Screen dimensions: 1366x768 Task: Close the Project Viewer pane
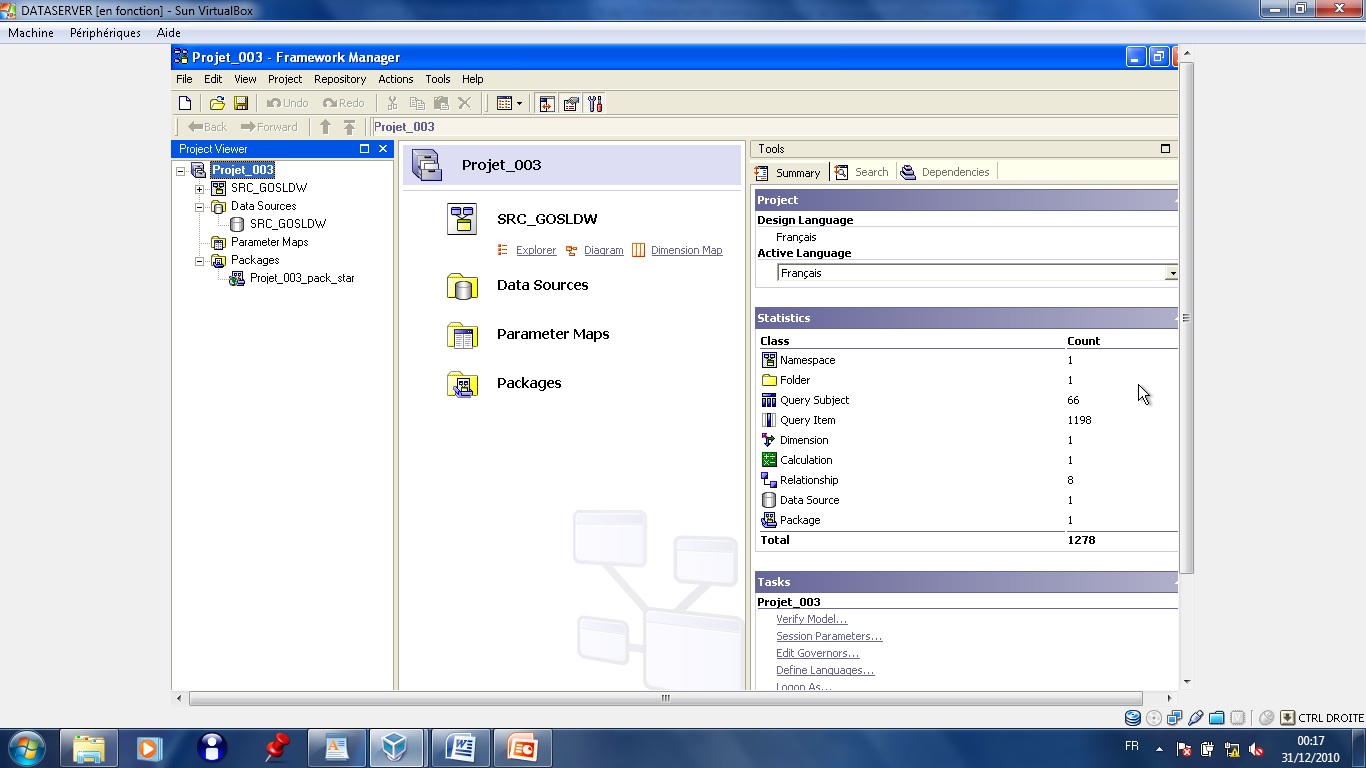[x=383, y=149]
